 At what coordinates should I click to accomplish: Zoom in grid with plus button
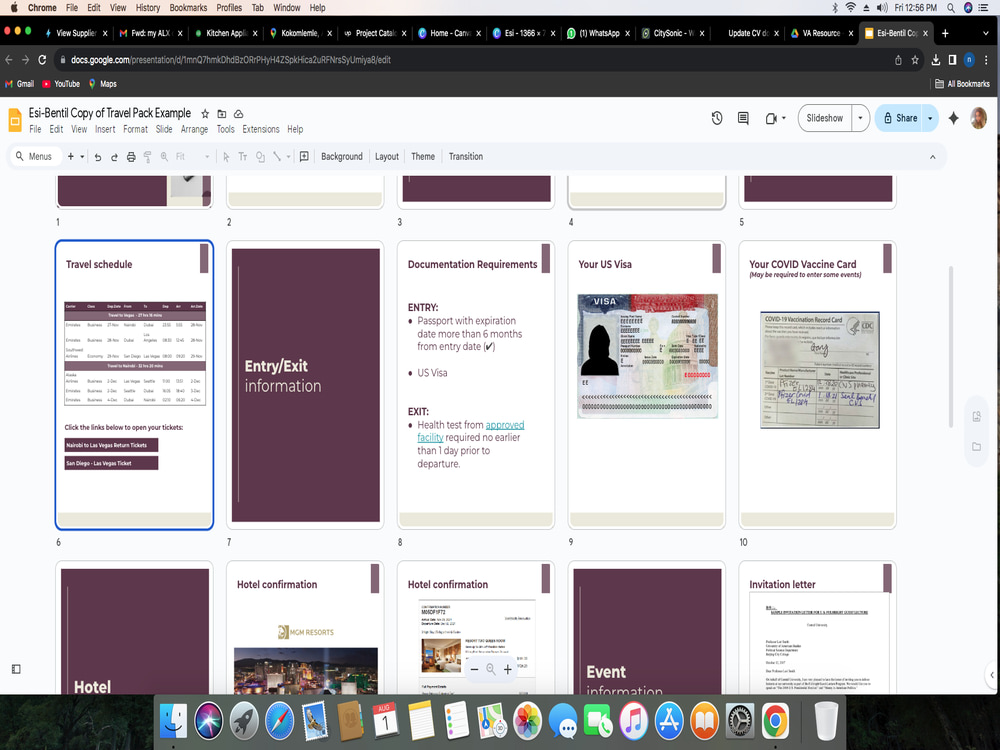pos(508,670)
